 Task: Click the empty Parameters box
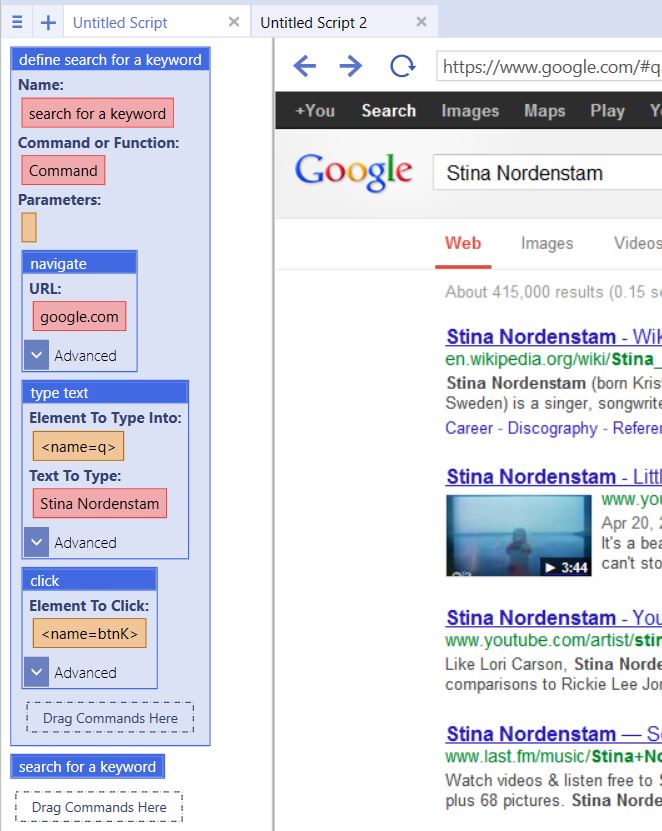(29, 227)
